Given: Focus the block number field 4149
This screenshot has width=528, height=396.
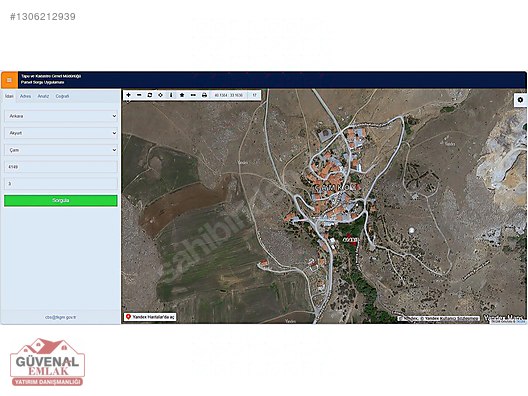Looking at the screenshot, I should click(x=61, y=167).
